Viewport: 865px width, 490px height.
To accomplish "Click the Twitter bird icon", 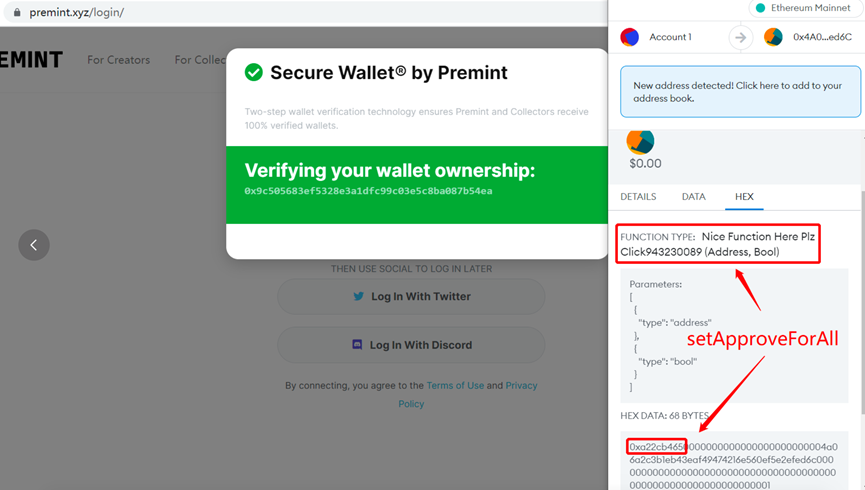I will (x=359, y=296).
